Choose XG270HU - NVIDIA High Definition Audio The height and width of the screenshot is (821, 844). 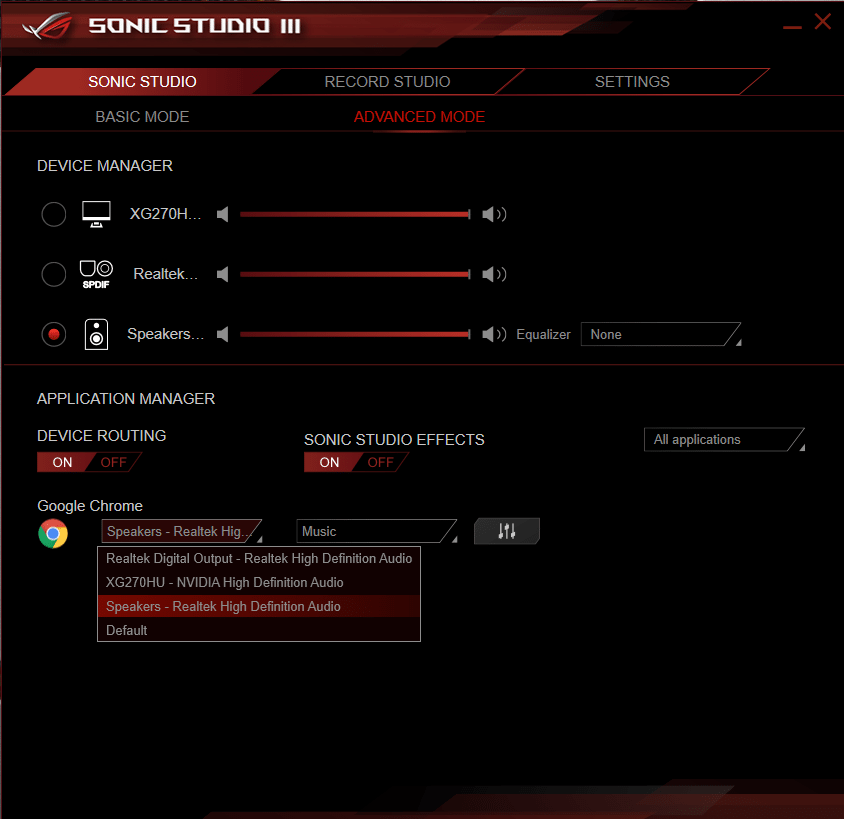click(259, 583)
